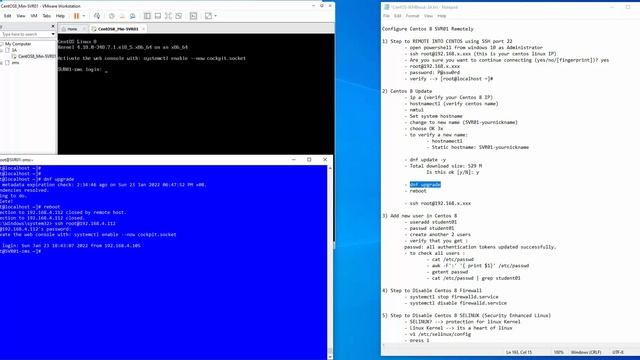Open VMware View menu

click(21, 16)
